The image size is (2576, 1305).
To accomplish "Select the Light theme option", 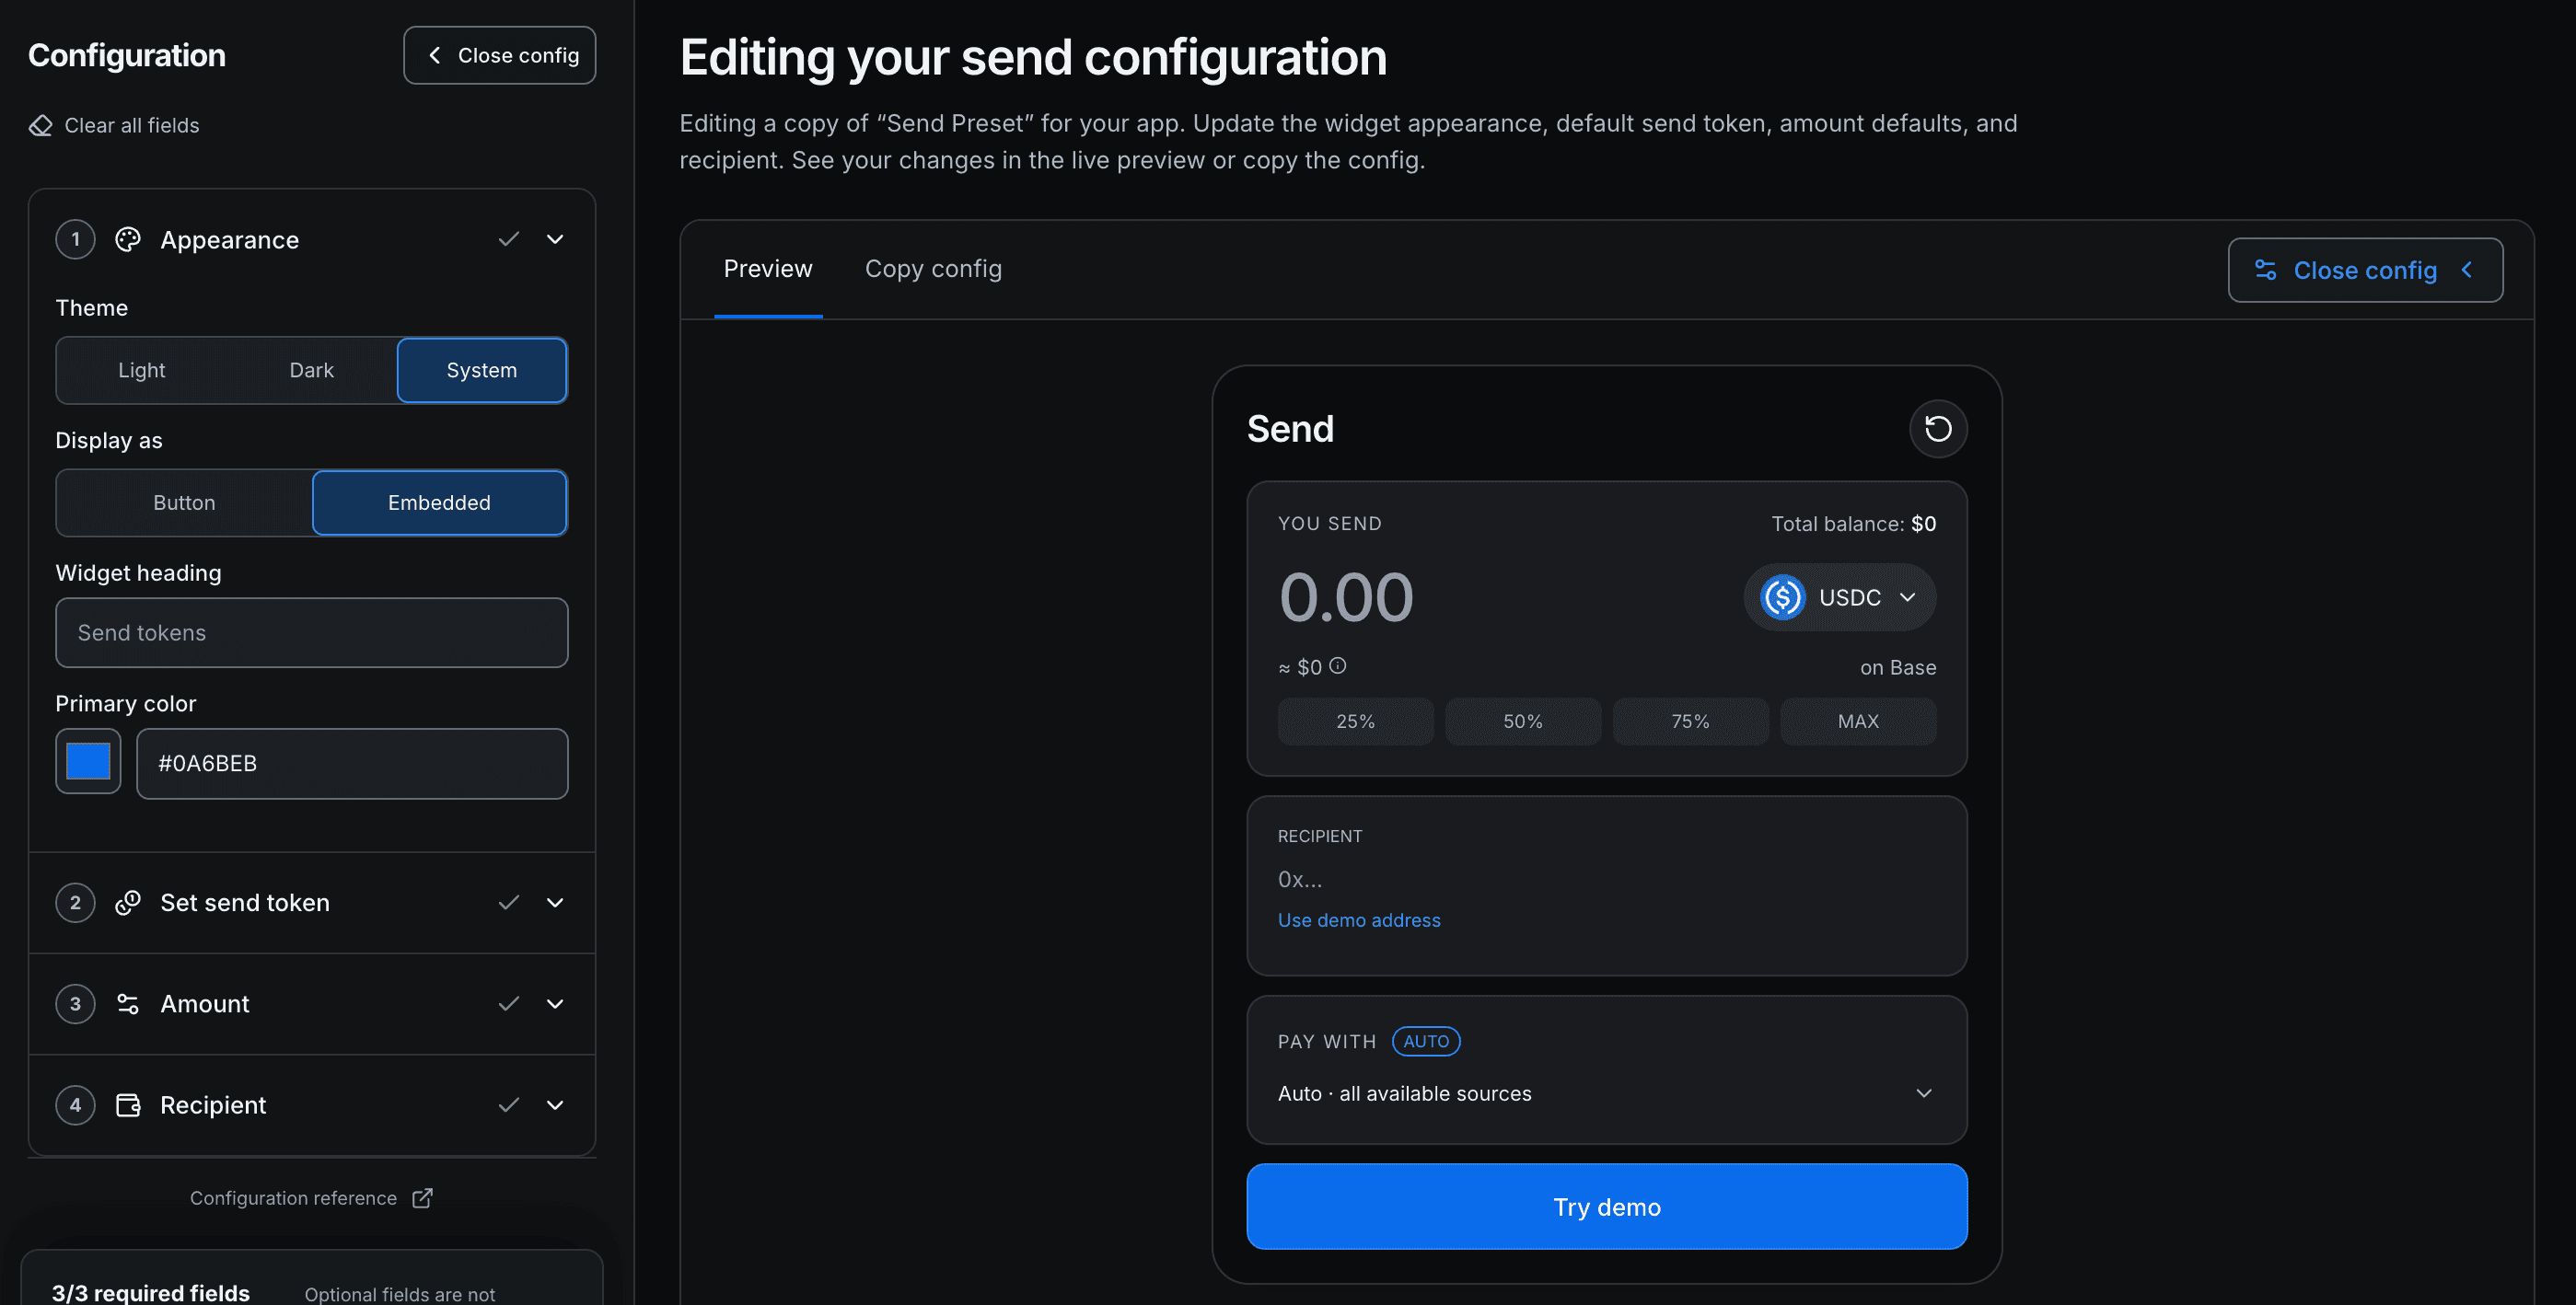I will click(x=141, y=370).
